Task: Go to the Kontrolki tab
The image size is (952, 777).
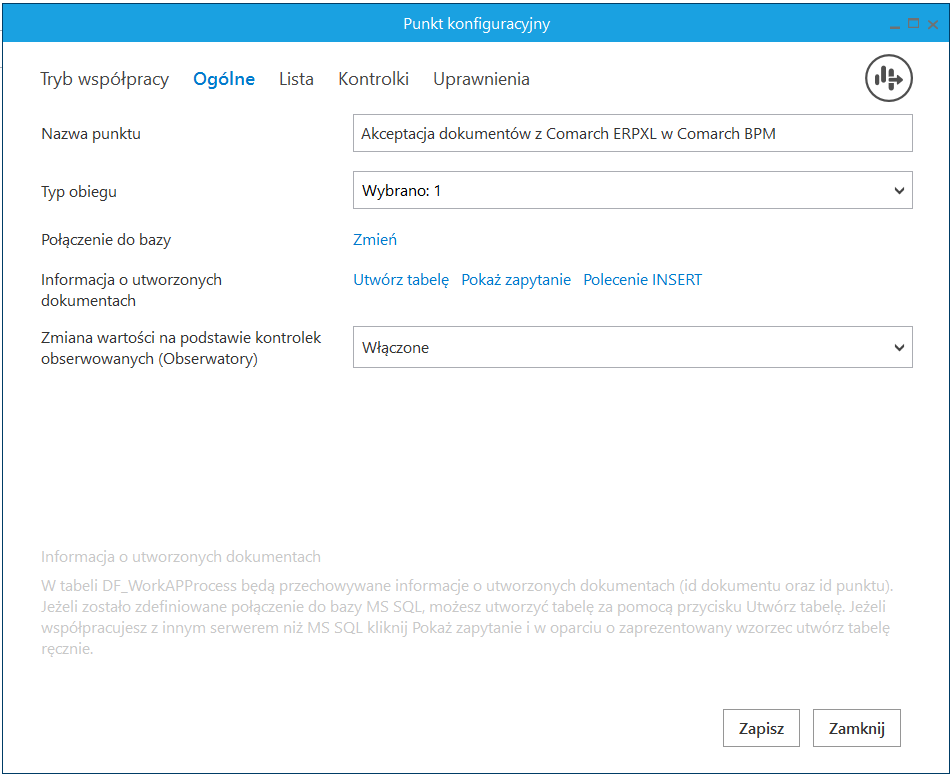Action: point(373,79)
